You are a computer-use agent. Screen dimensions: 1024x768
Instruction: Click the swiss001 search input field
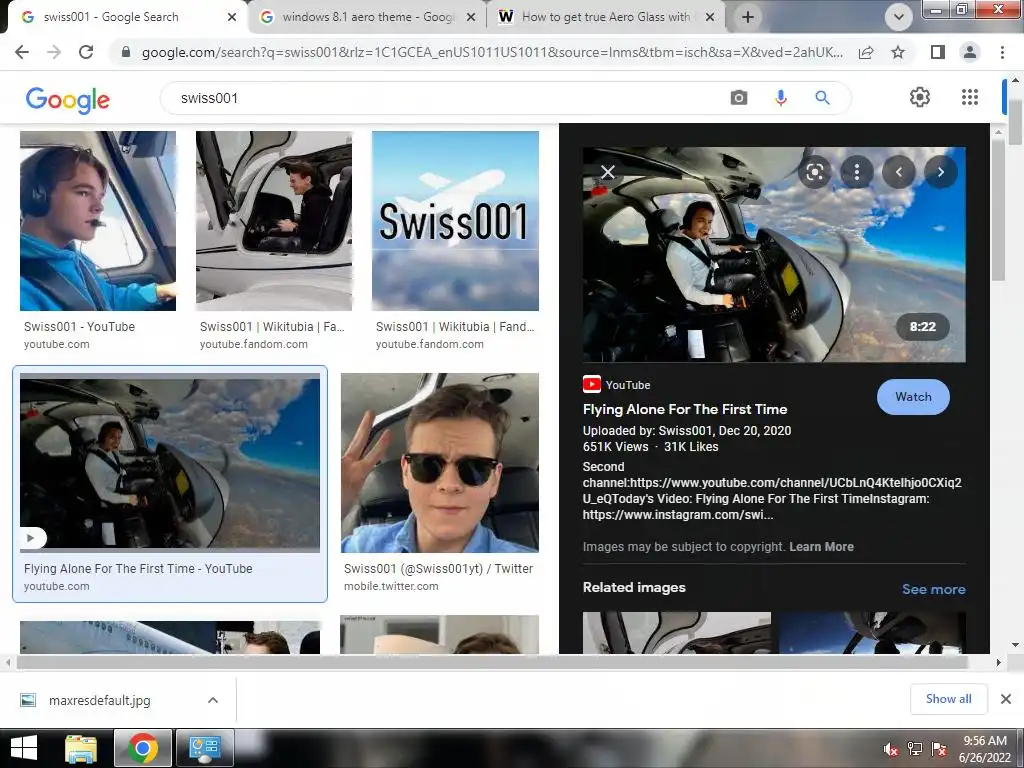tap(444, 98)
